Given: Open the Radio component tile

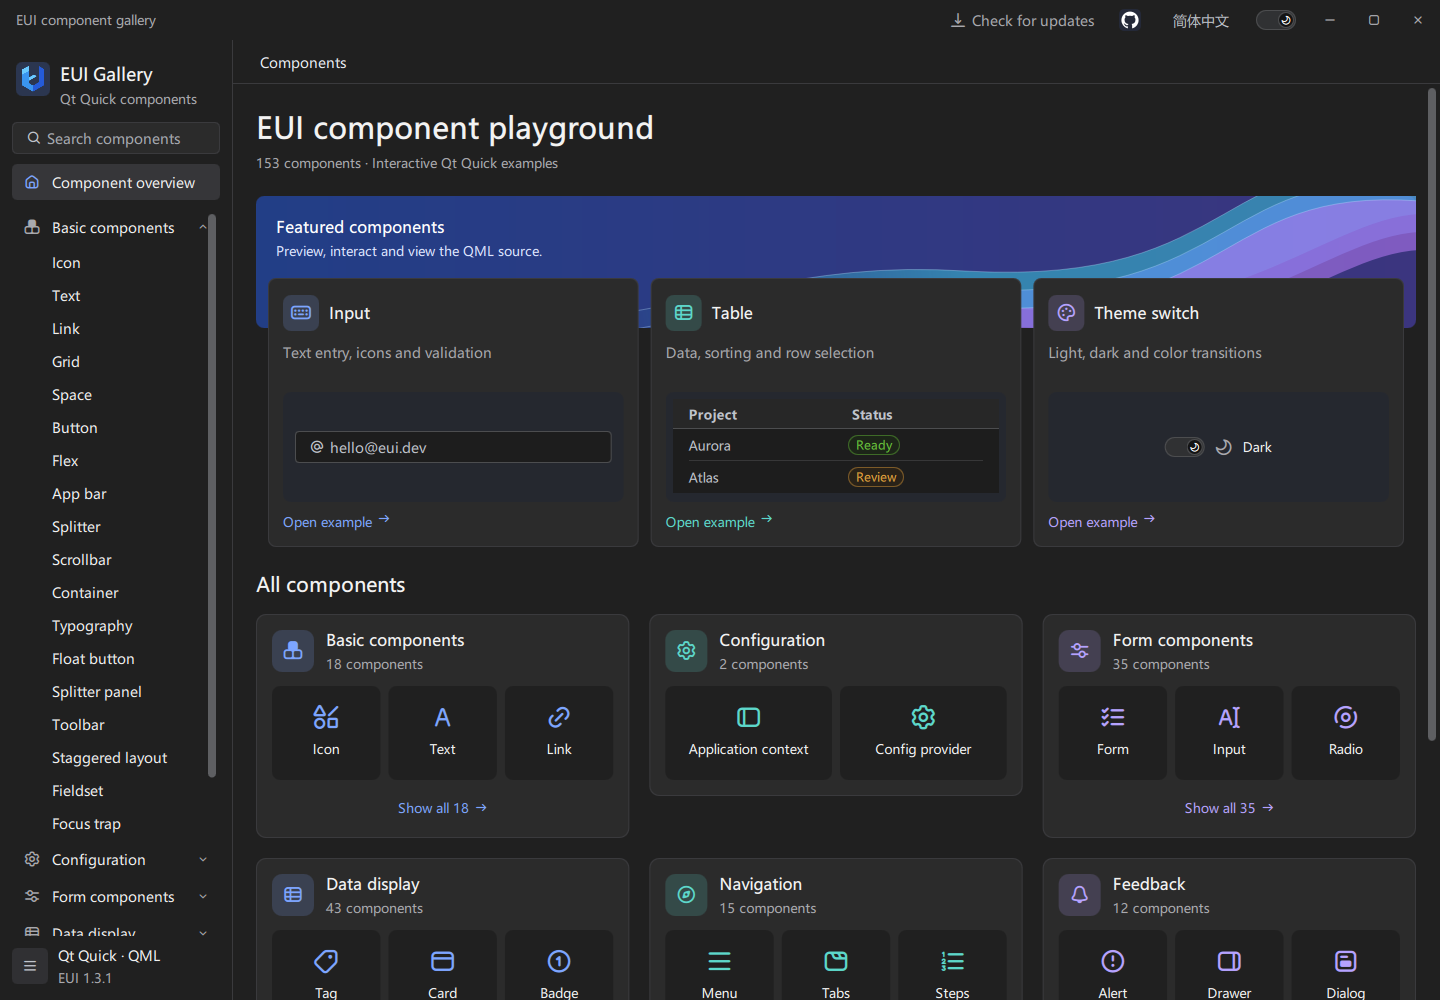Looking at the screenshot, I should 1346,733.
